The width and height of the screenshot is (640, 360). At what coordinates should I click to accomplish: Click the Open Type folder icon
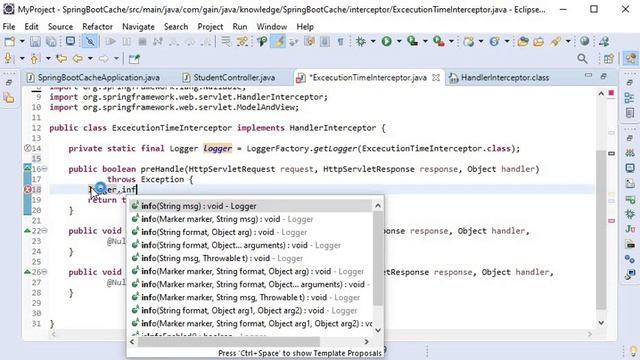click(x=523, y=41)
